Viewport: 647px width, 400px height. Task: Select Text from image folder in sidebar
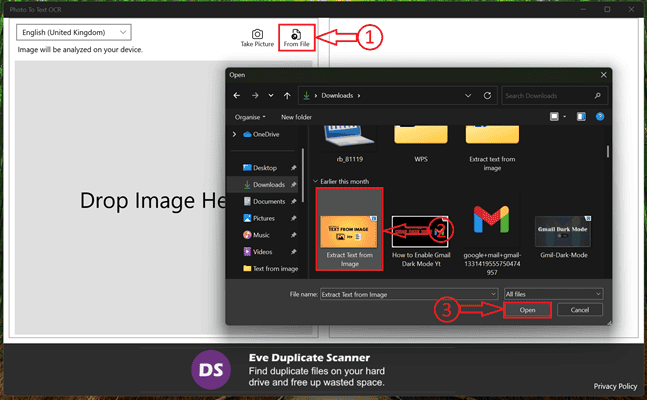pos(271,269)
